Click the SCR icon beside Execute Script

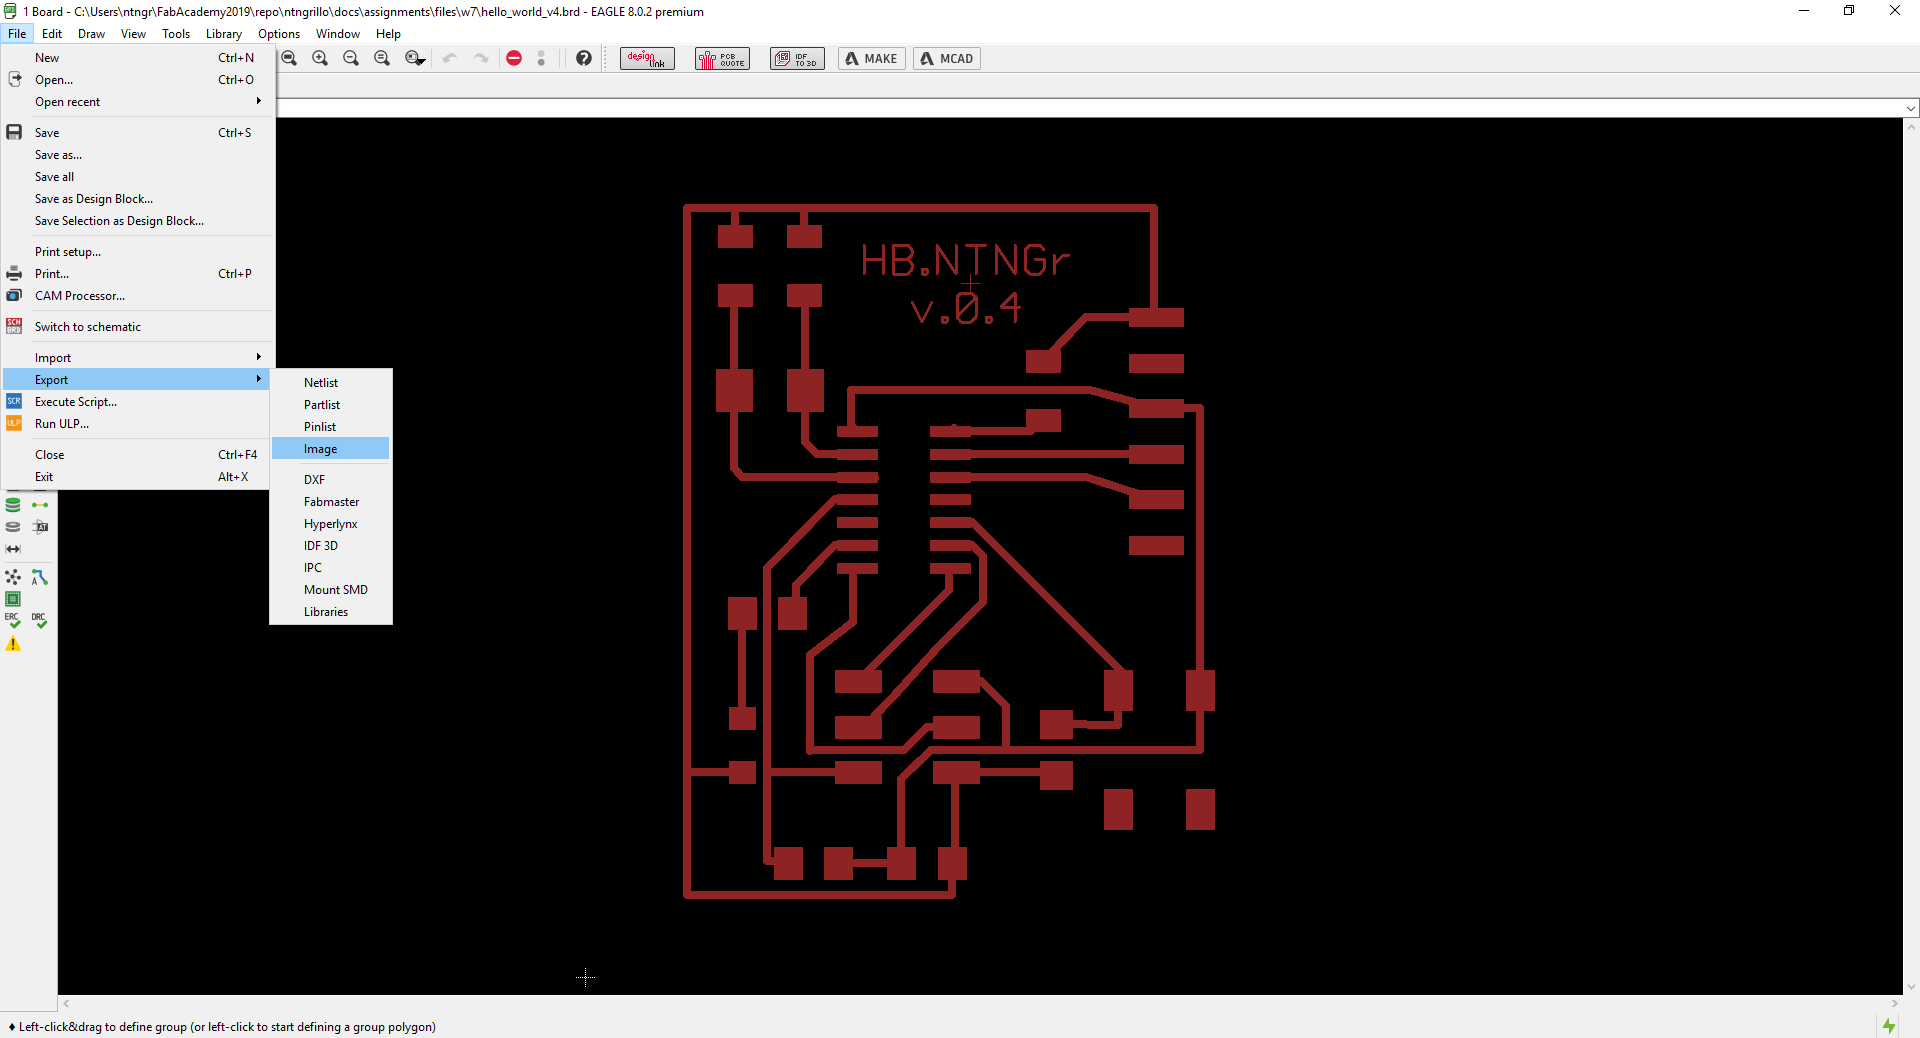pyautogui.click(x=14, y=401)
